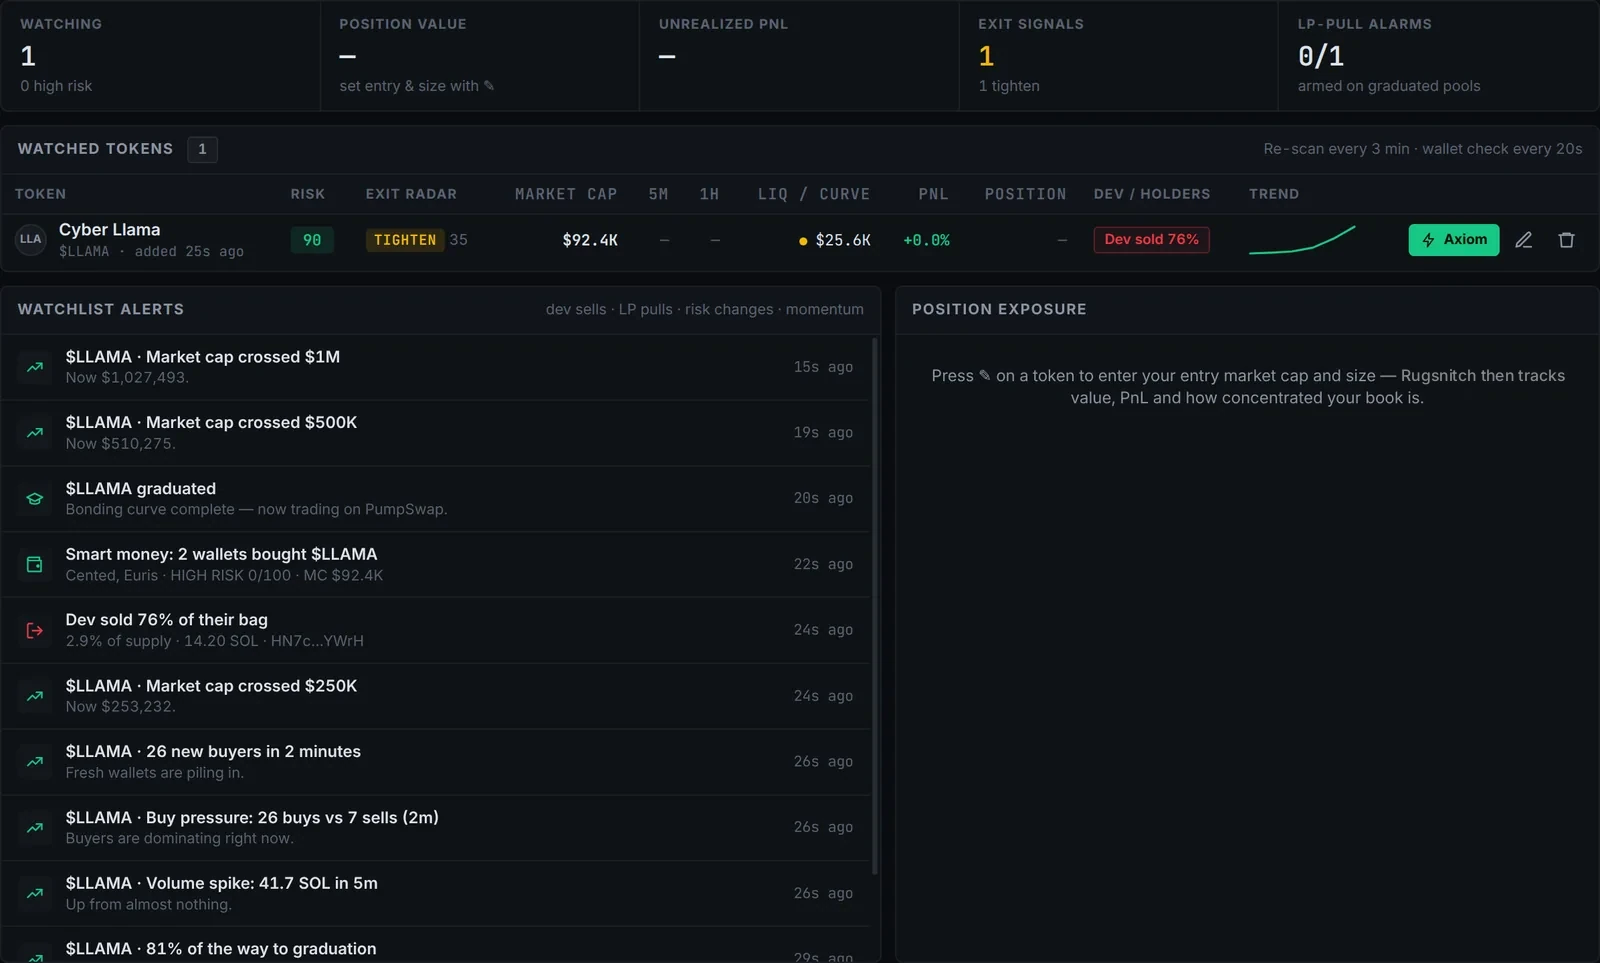This screenshot has width=1600, height=963.
Task: Sort by the RISK column header
Action: 308,194
